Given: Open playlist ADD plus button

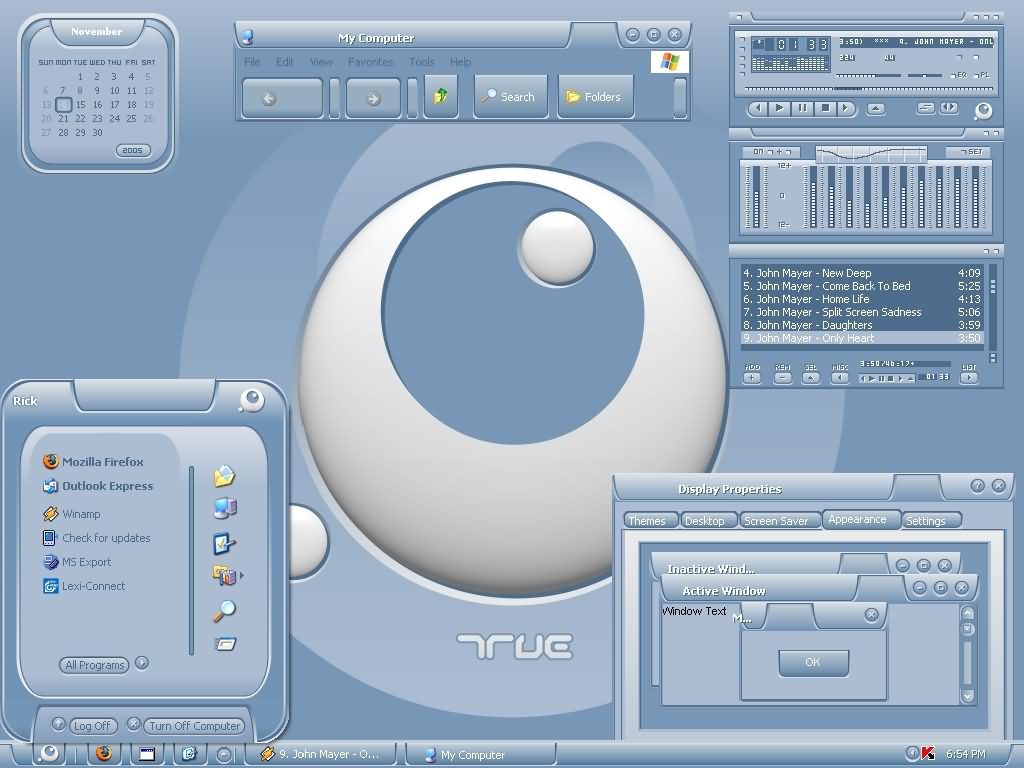Looking at the screenshot, I should point(752,377).
